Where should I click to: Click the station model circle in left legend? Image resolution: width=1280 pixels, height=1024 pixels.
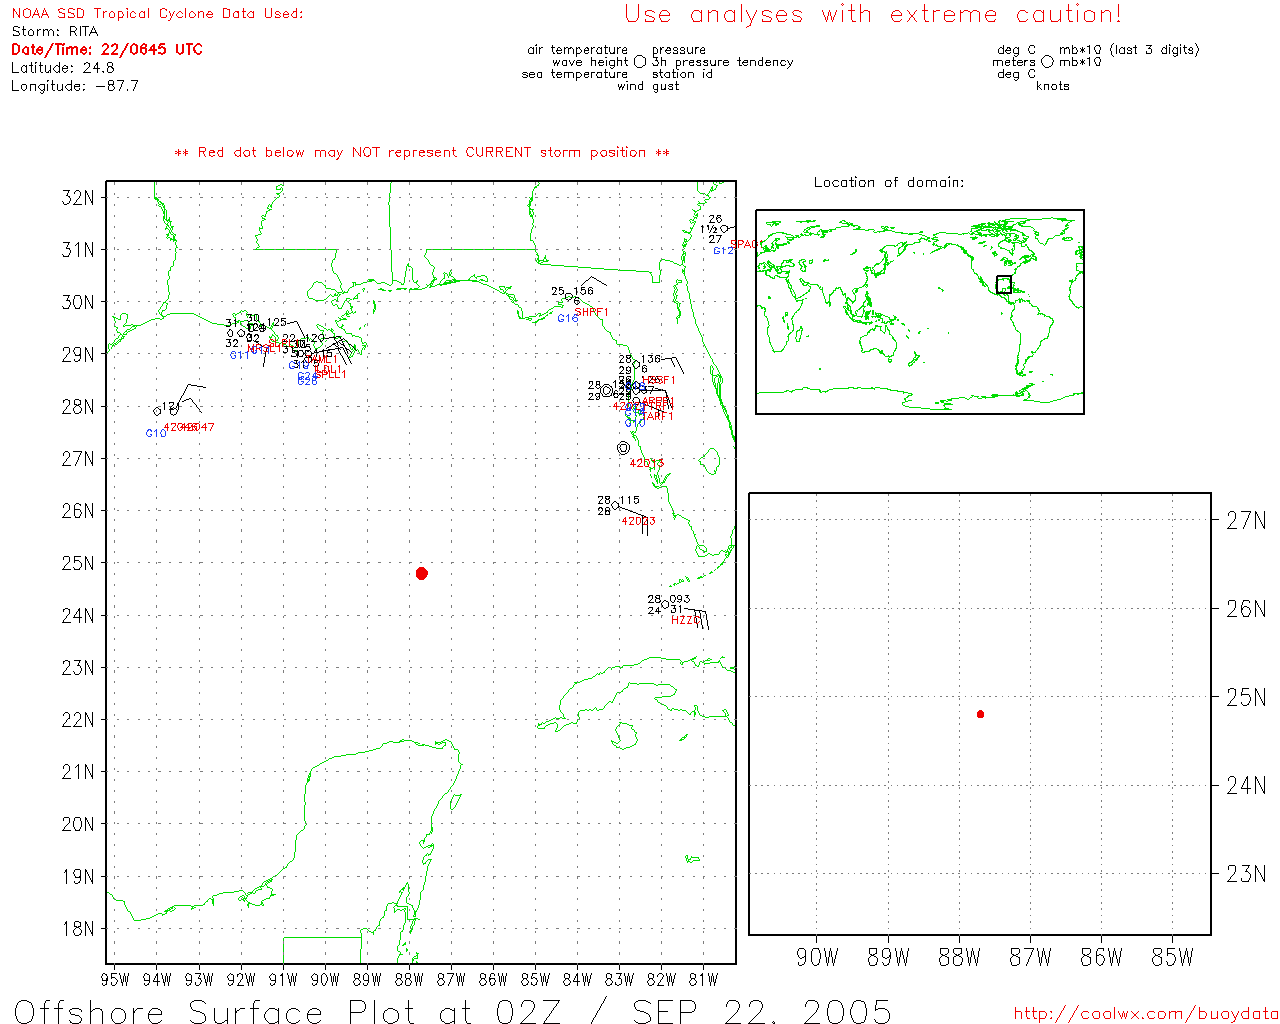[640, 62]
